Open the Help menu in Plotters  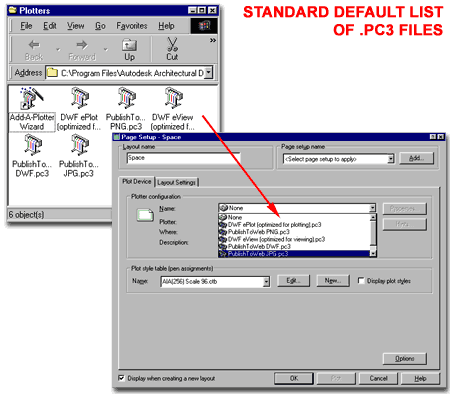pos(166,26)
